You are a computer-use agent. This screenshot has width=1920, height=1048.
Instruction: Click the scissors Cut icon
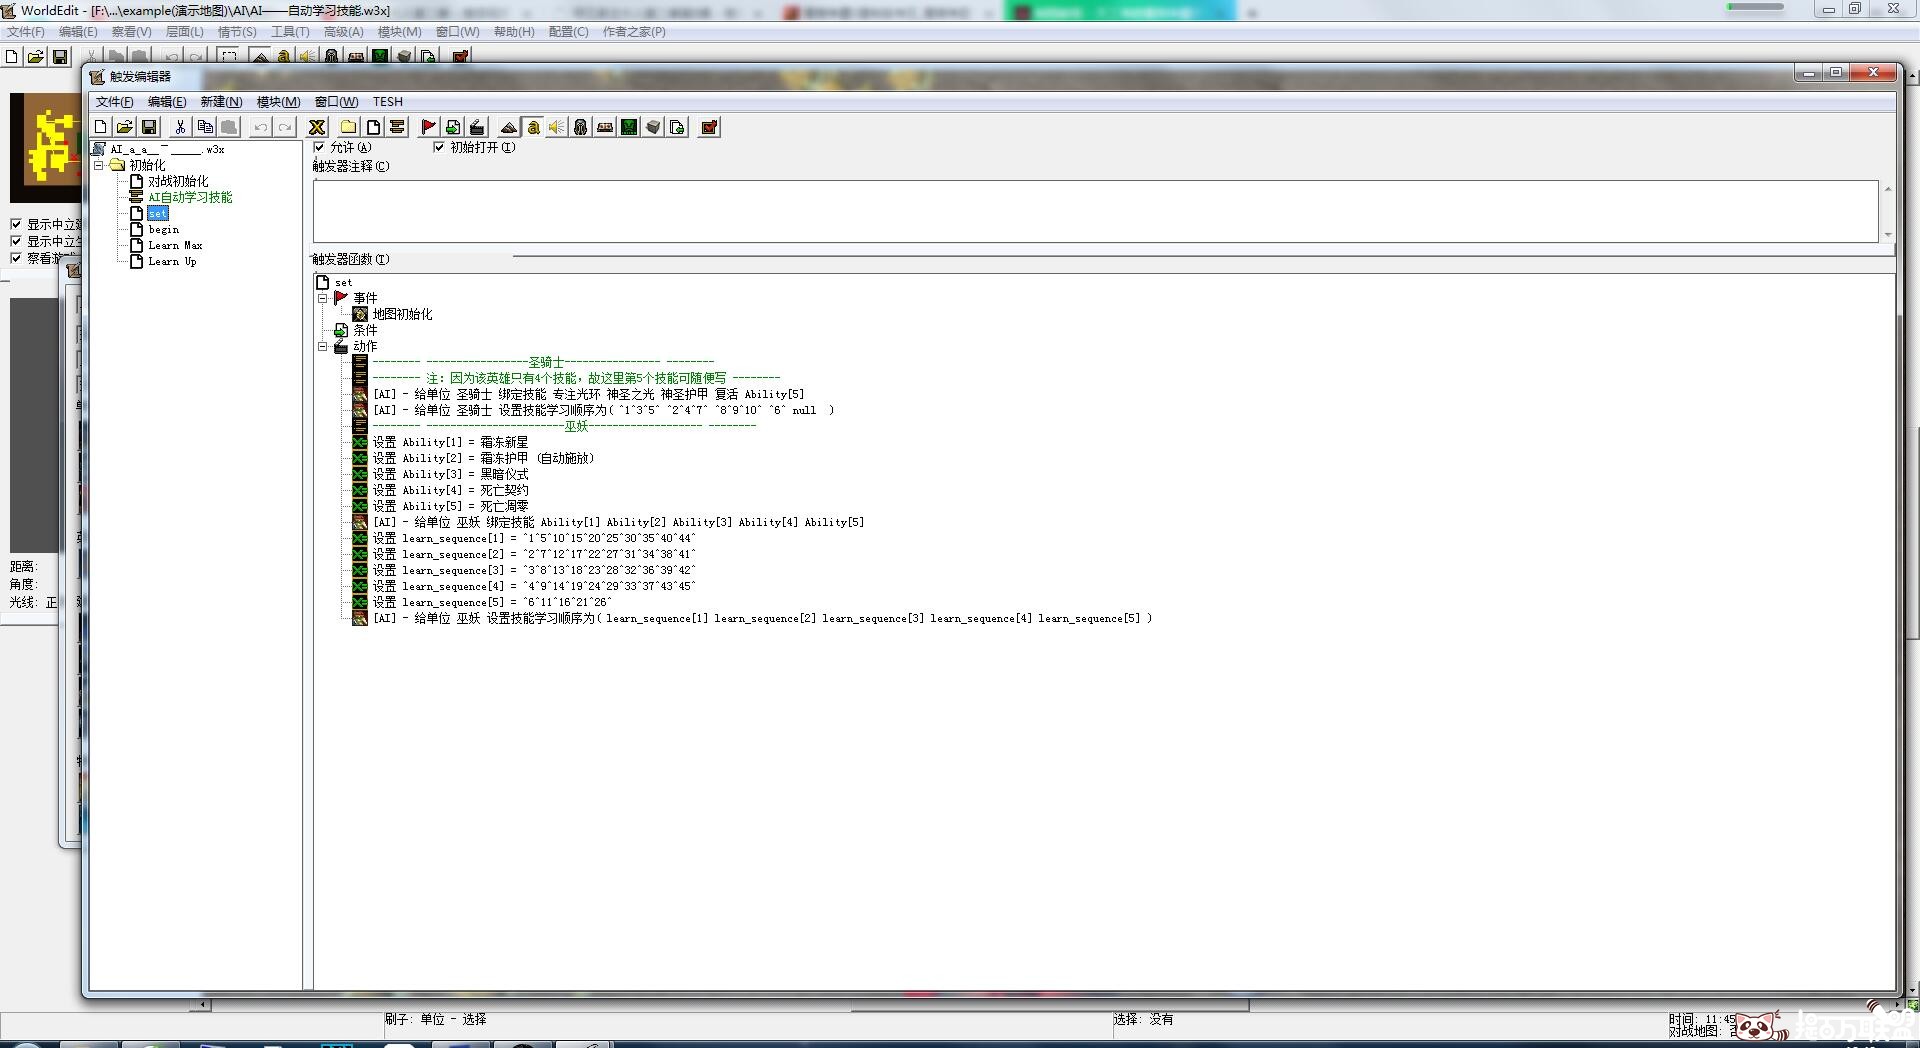coord(180,127)
